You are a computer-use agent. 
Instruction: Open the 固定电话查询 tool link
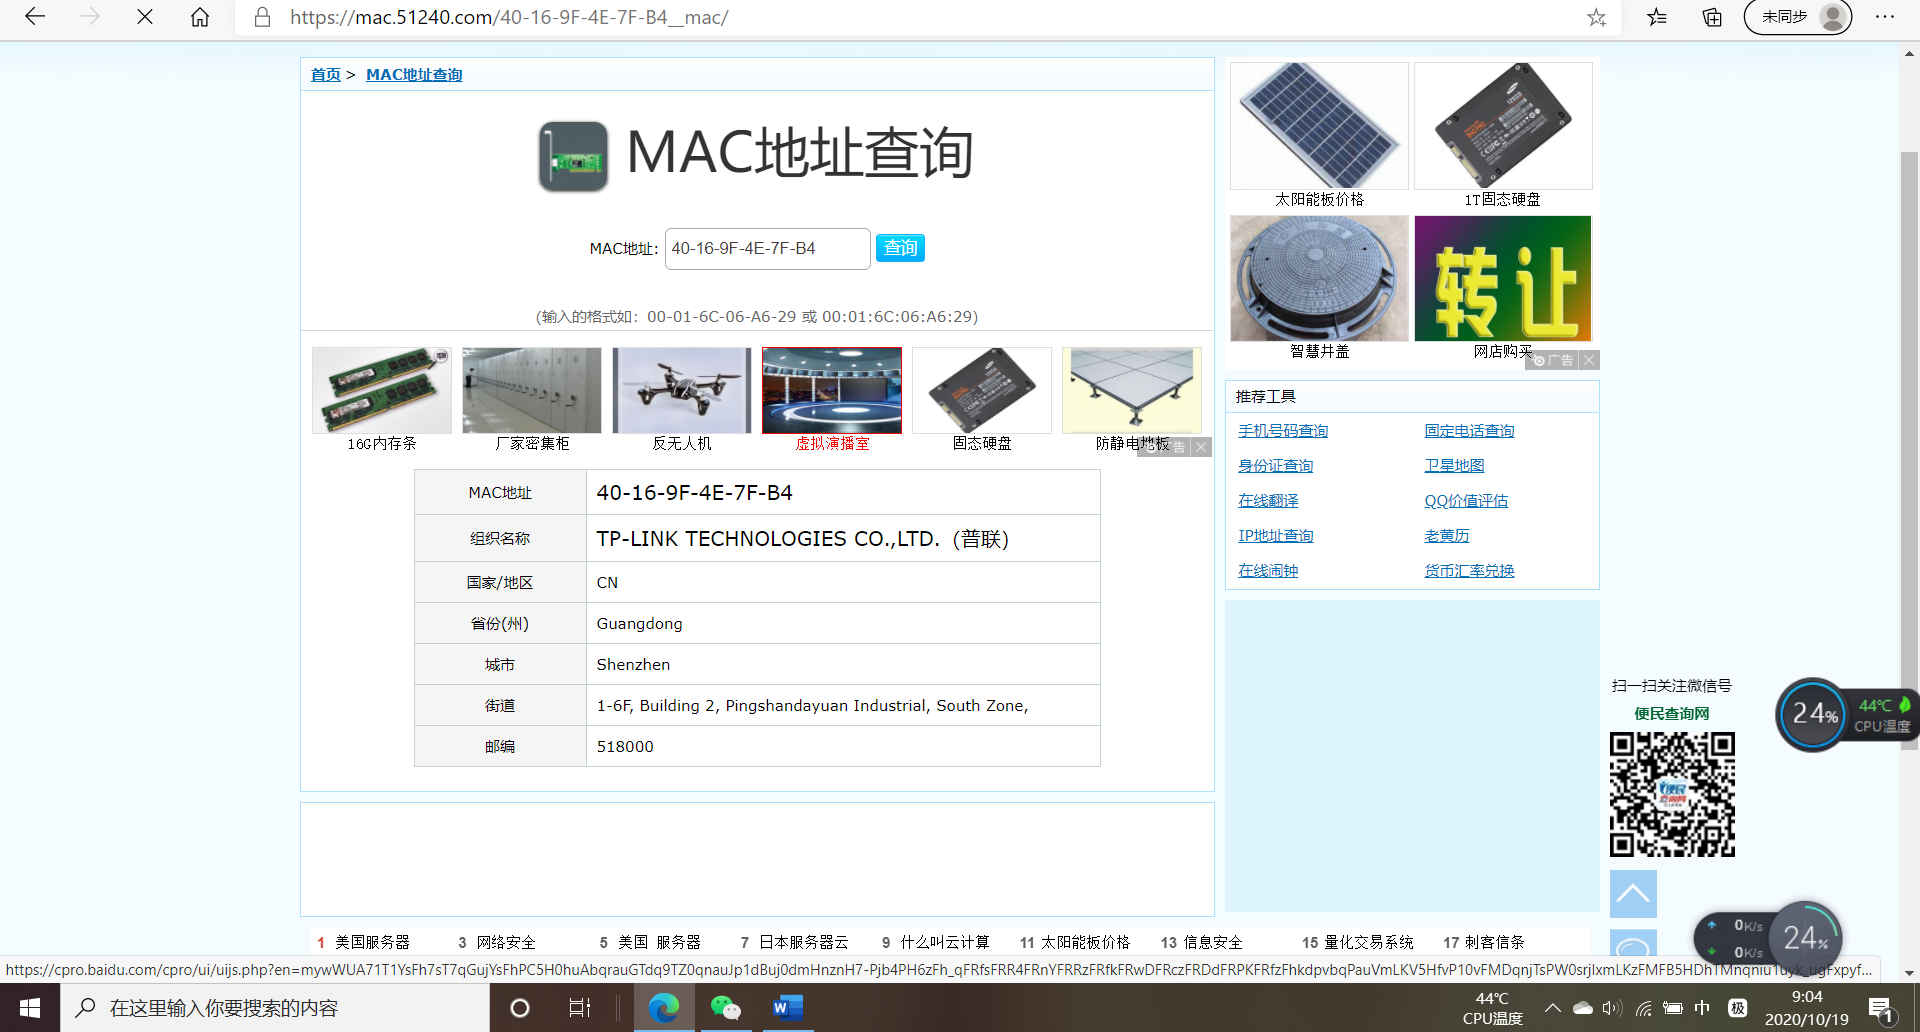pos(1469,431)
